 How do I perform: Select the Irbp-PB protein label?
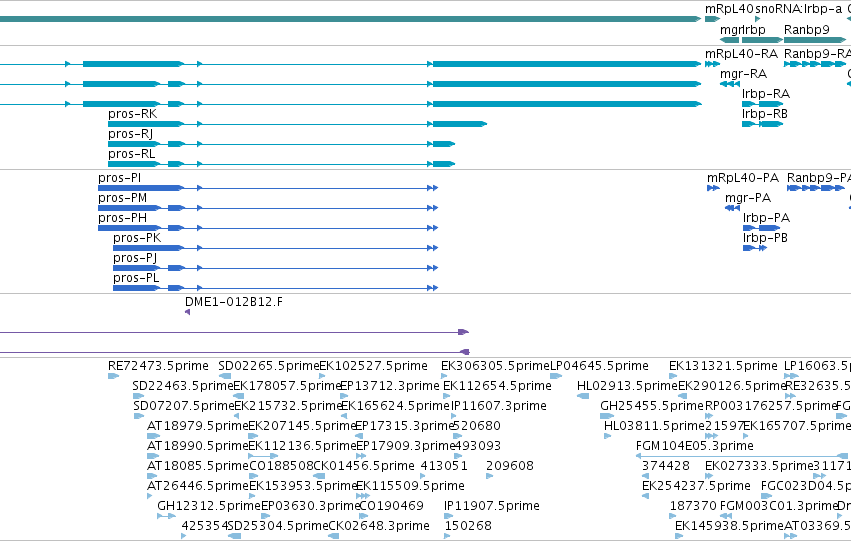[765, 238]
